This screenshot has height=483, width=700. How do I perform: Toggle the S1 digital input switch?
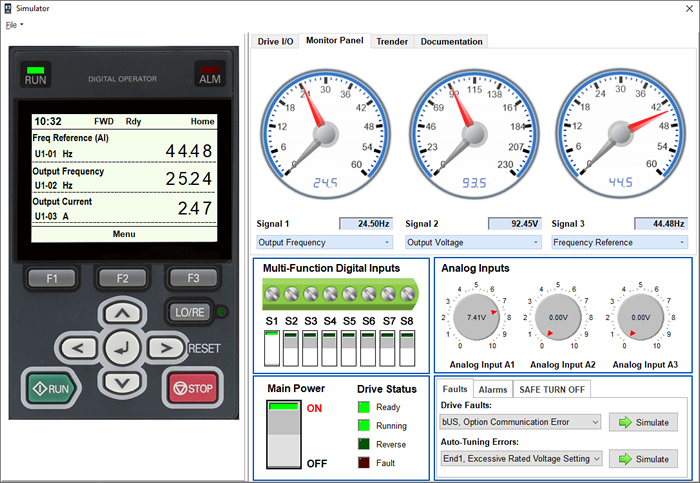tap(272, 348)
